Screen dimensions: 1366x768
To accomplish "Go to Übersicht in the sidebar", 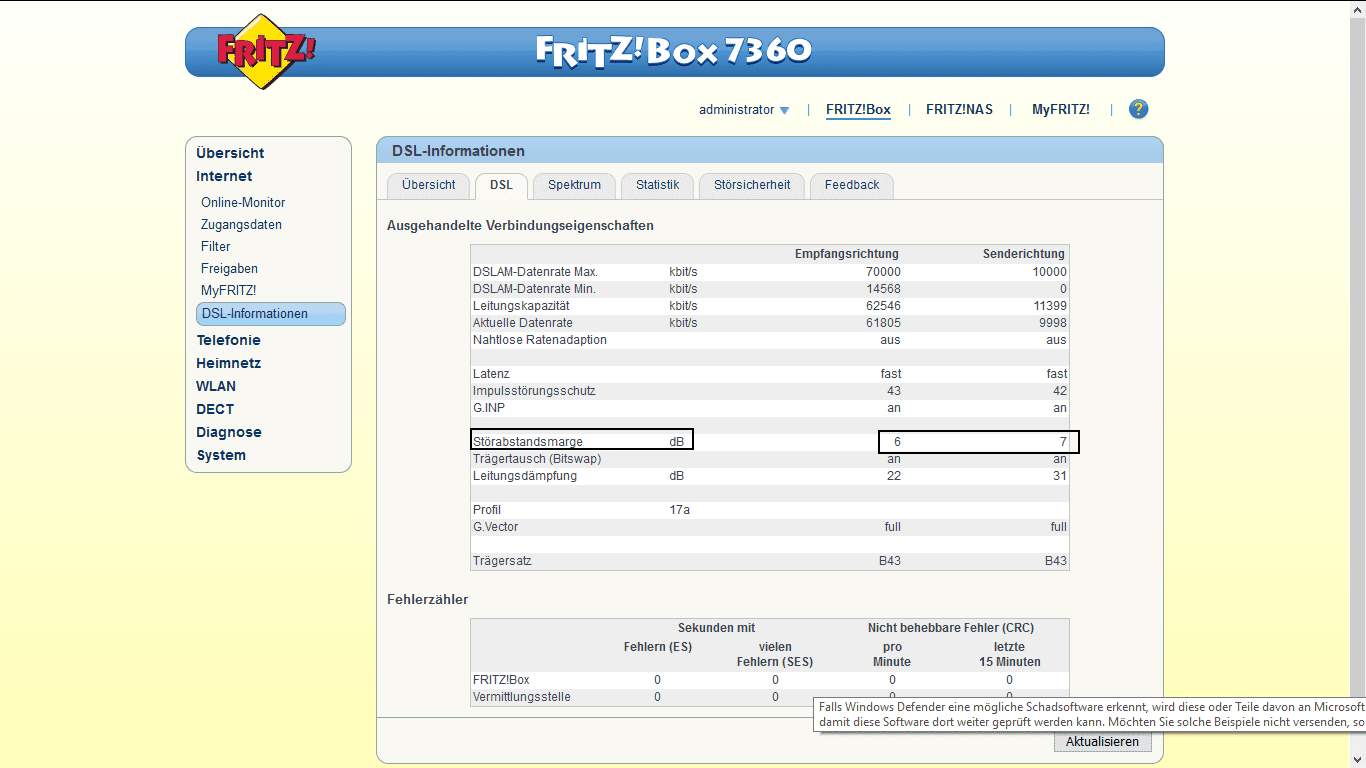I will tap(230, 153).
